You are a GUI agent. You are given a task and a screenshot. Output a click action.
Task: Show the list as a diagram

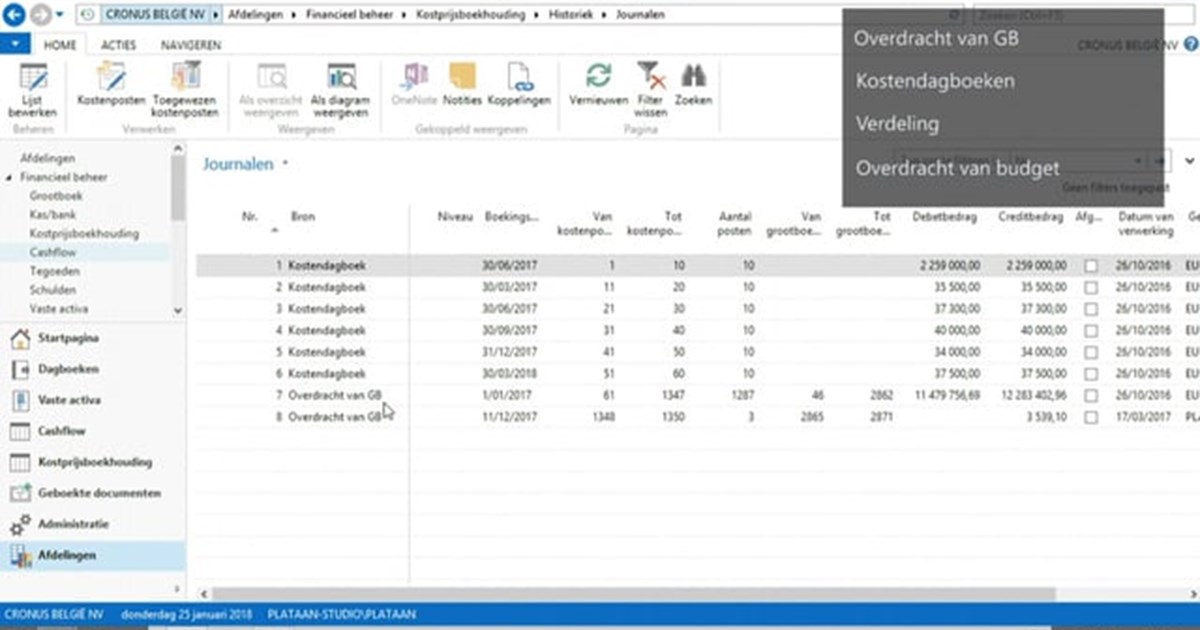(x=341, y=90)
